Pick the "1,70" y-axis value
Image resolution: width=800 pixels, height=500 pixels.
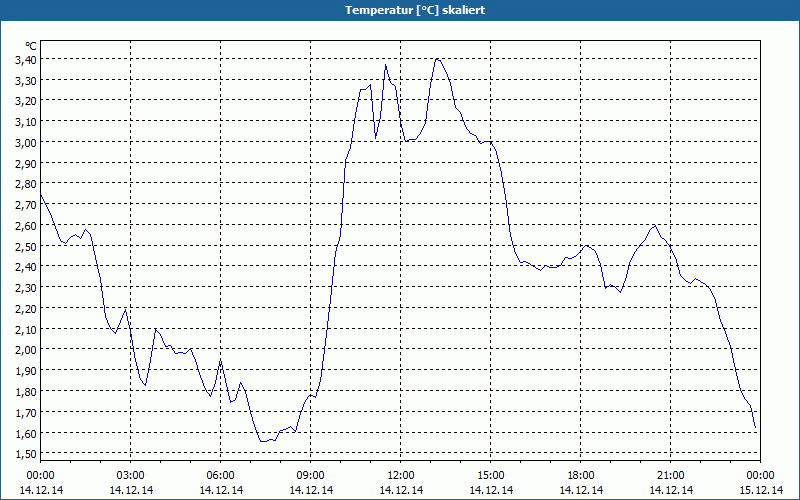tap(26, 412)
